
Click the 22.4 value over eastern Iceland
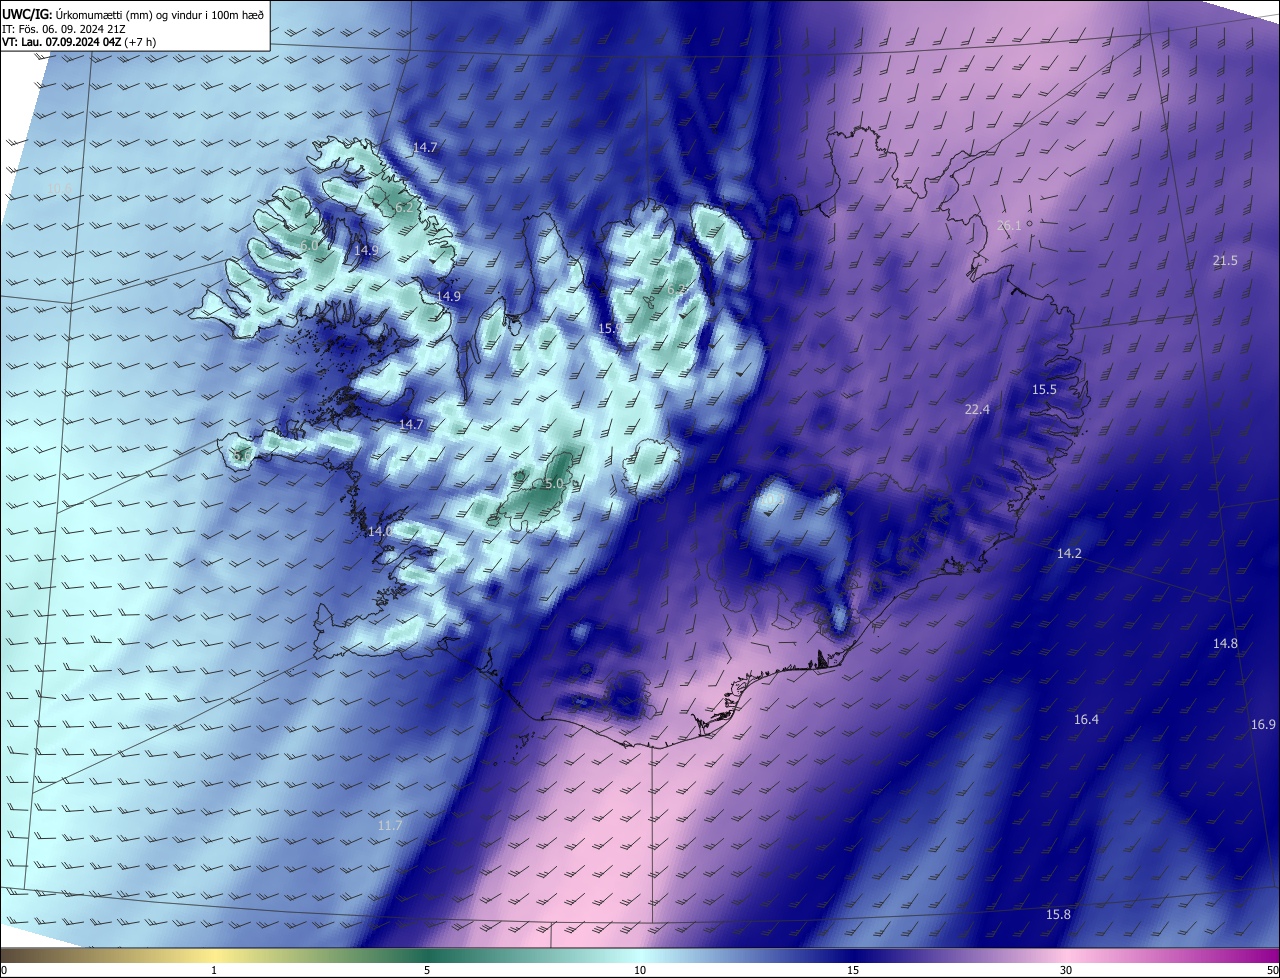click(x=977, y=409)
